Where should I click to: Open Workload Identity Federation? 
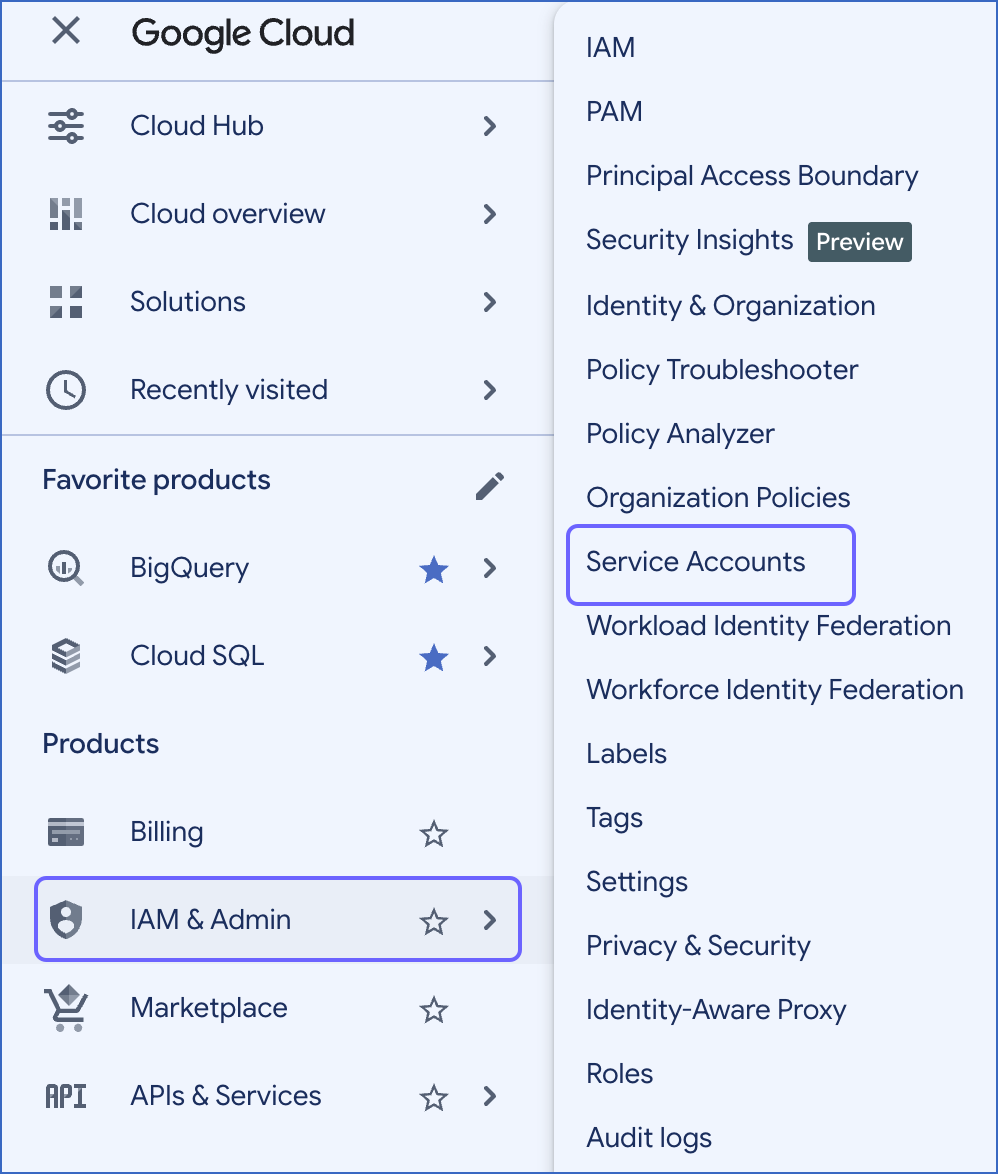click(x=768, y=626)
